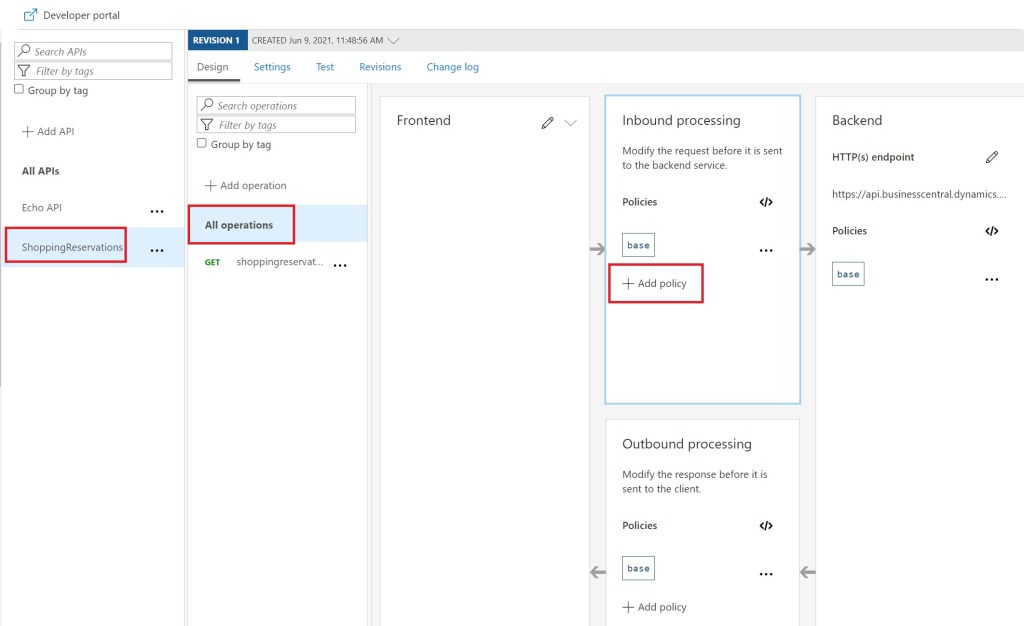1024x626 pixels.
Task: Switch to the Change log tab
Action: [452, 67]
